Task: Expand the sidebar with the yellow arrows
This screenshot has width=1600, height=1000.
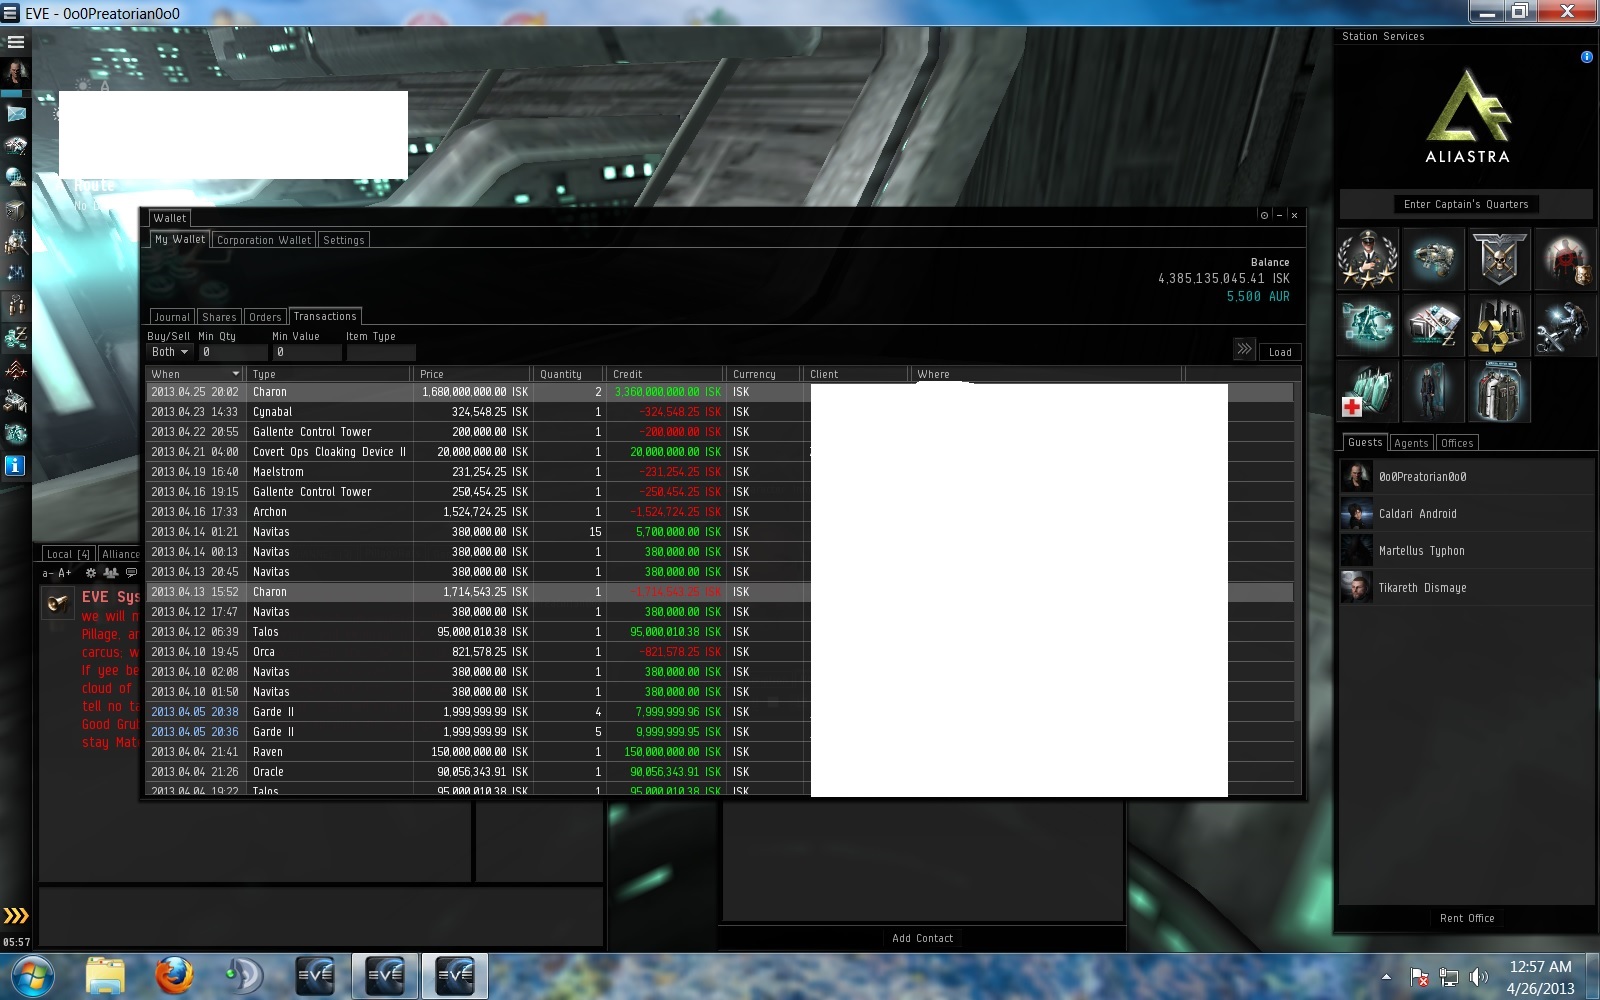Action: (x=15, y=915)
